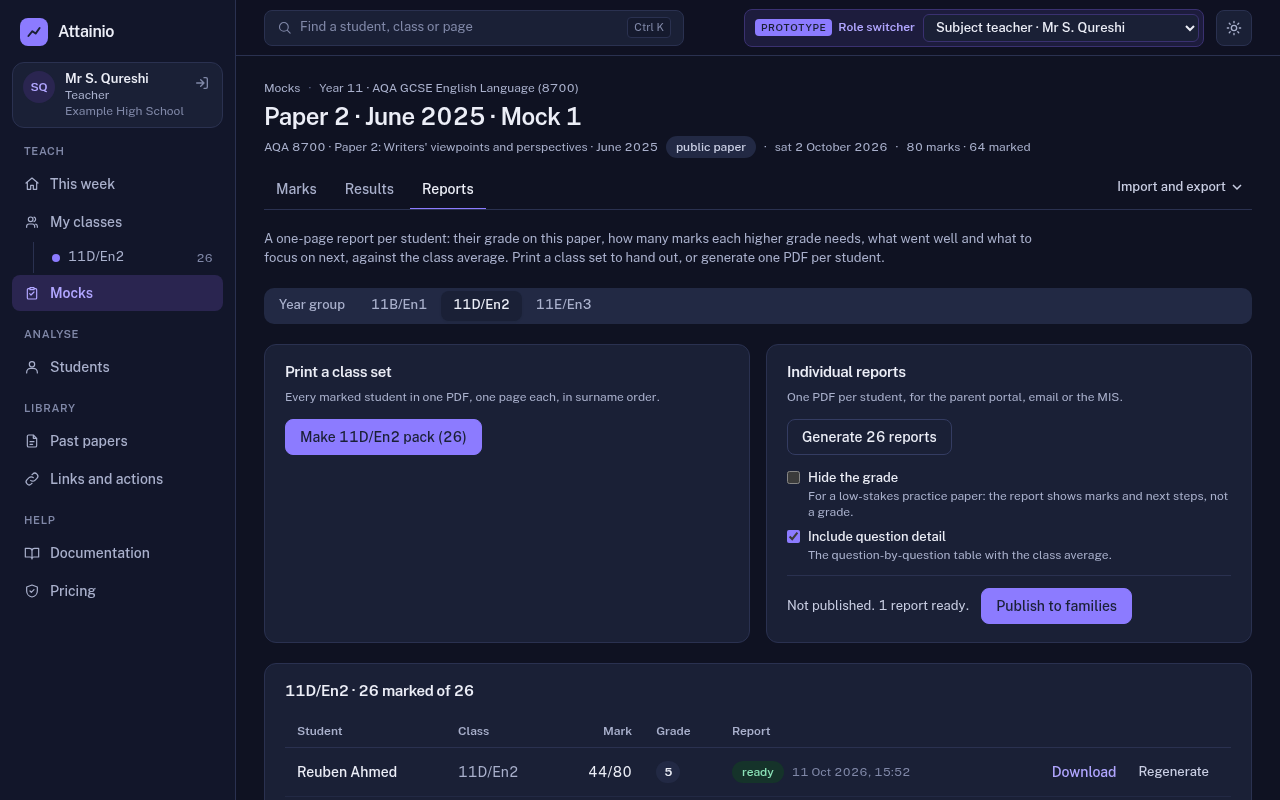Viewport: 1280px width, 800px height.
Task: Click Publish to families button
Action: [1056, 606]
